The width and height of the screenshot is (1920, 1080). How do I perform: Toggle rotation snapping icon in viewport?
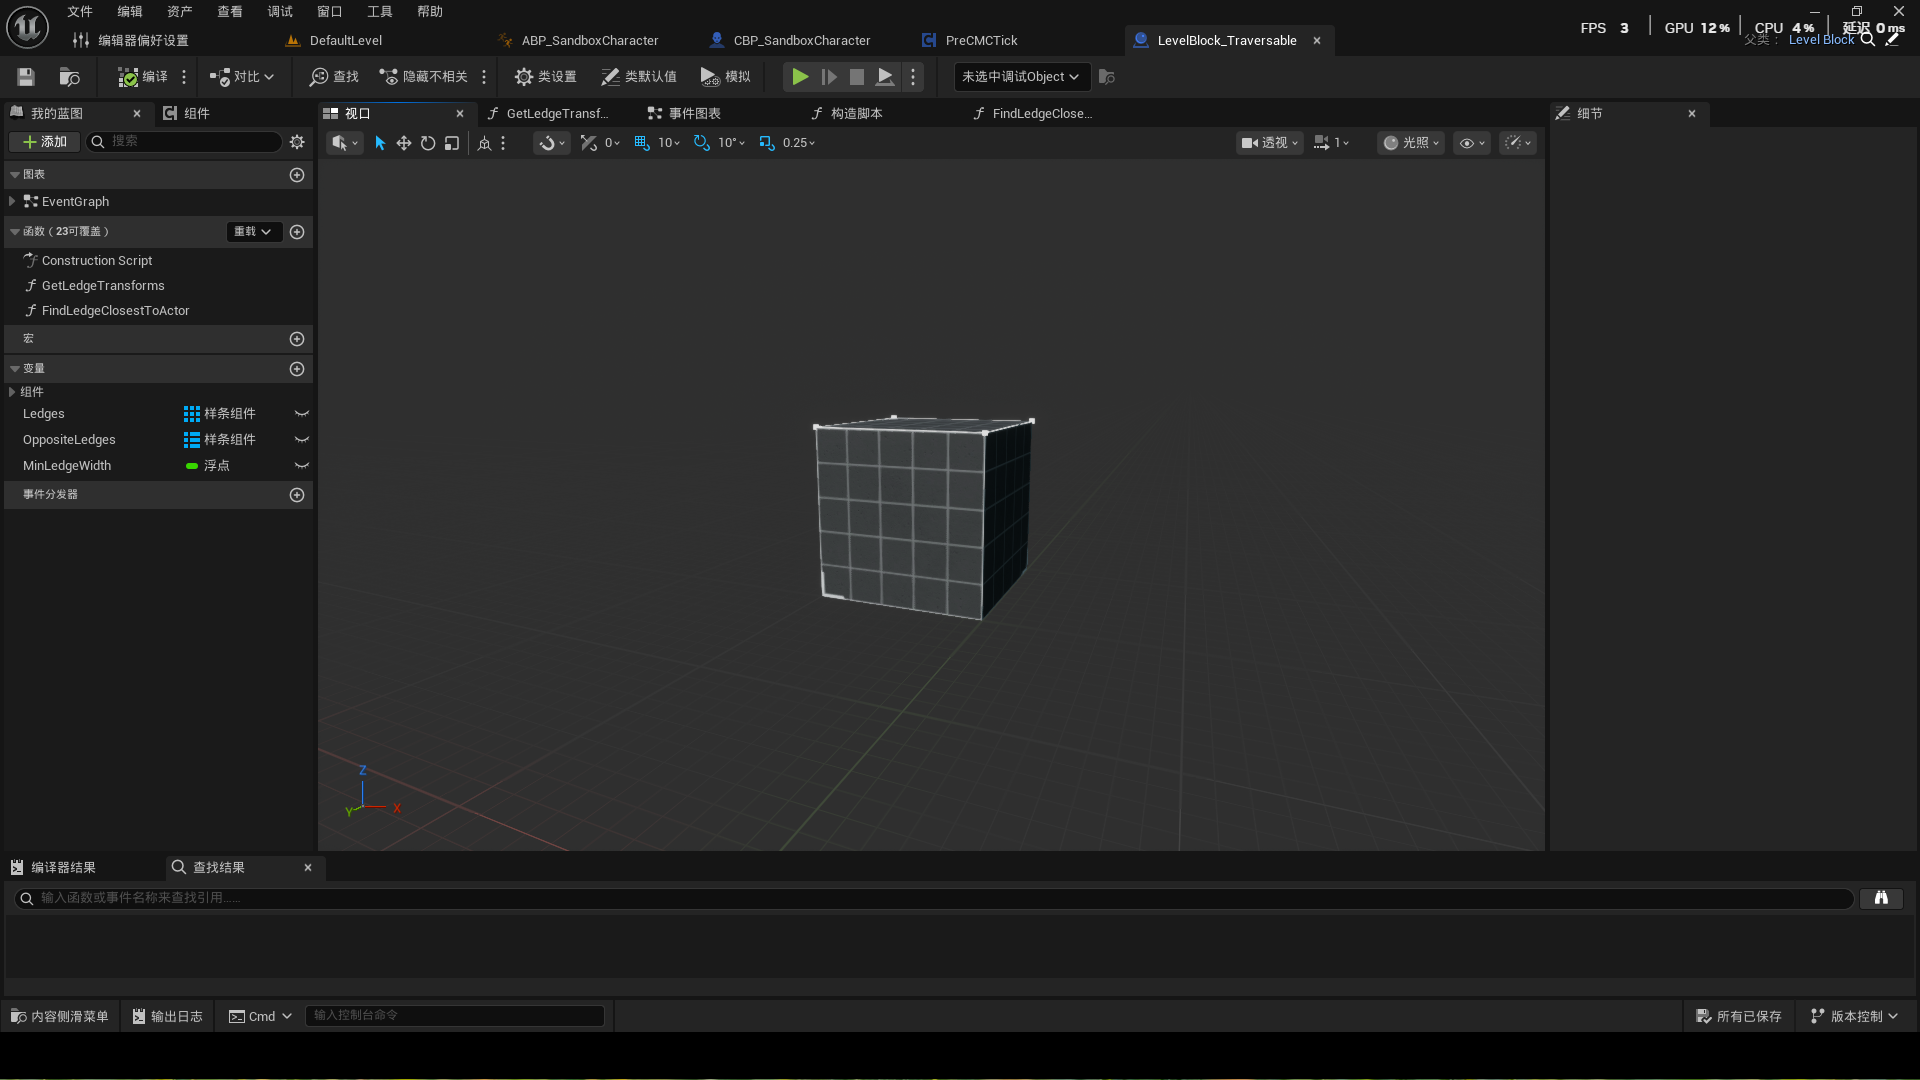pos(702,143)
